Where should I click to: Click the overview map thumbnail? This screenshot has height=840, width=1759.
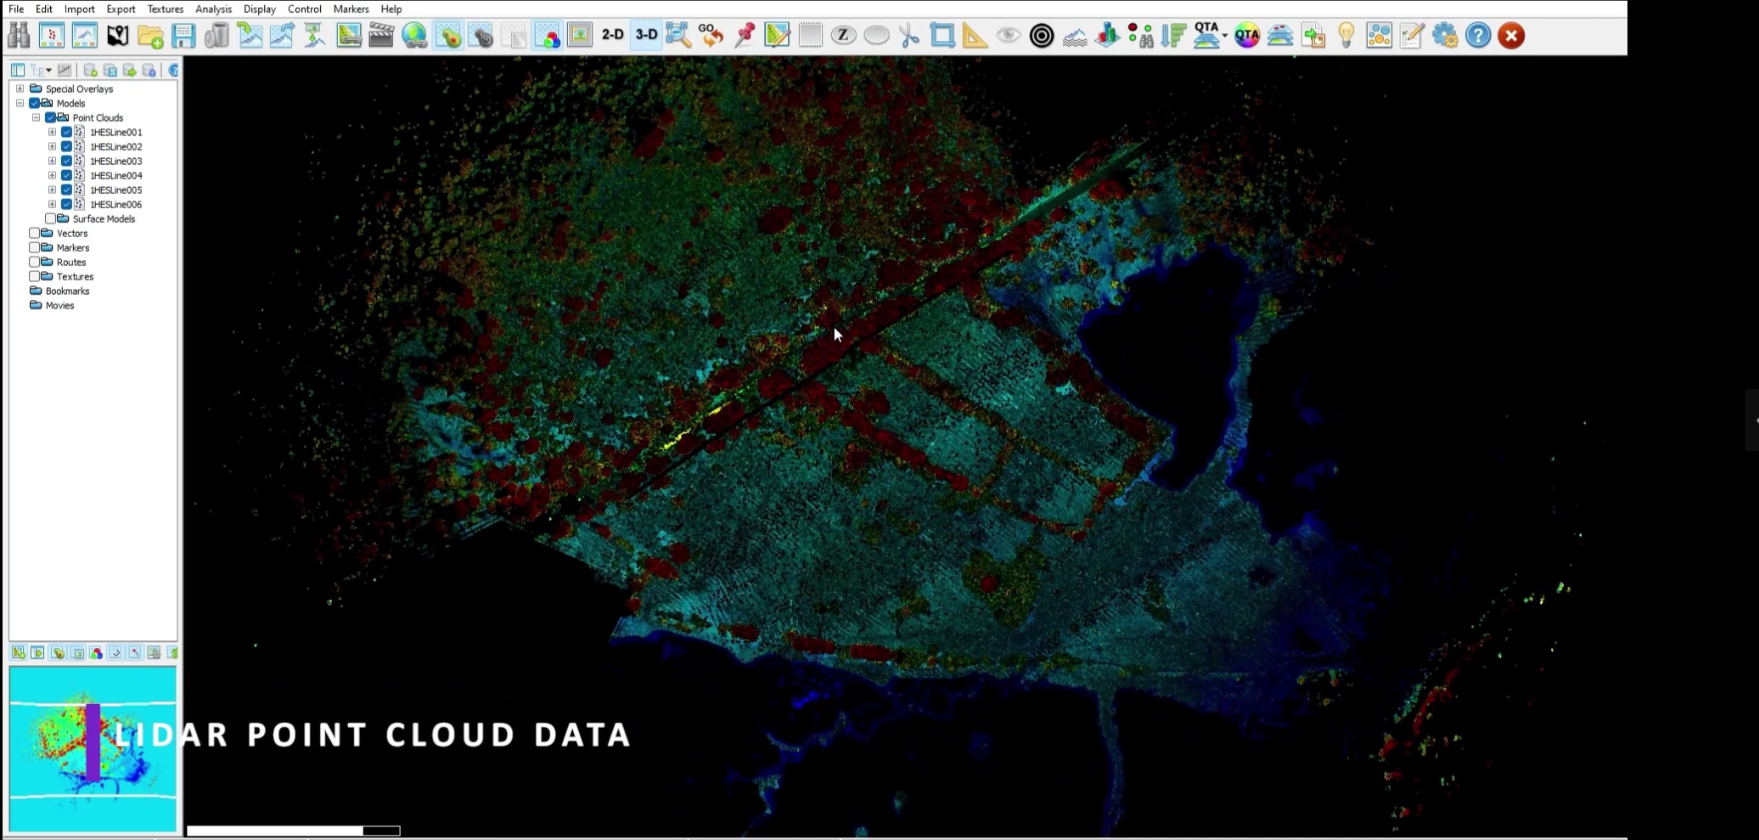[x=93, y=749]
